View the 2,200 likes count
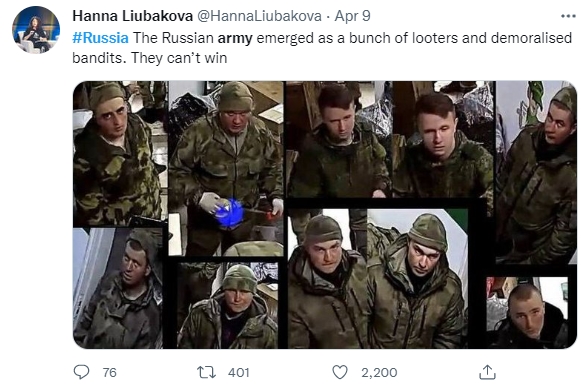 [379, 372]
